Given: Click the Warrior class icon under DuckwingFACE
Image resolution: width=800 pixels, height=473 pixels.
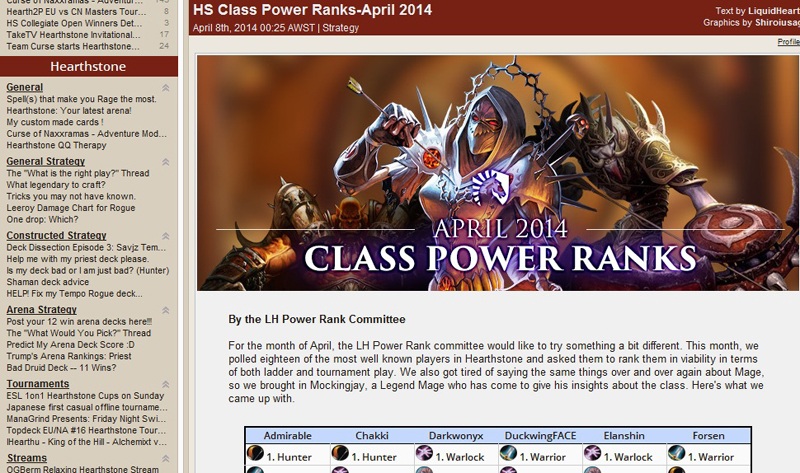Looking at the screenshot, I should [x=508, y=453].
